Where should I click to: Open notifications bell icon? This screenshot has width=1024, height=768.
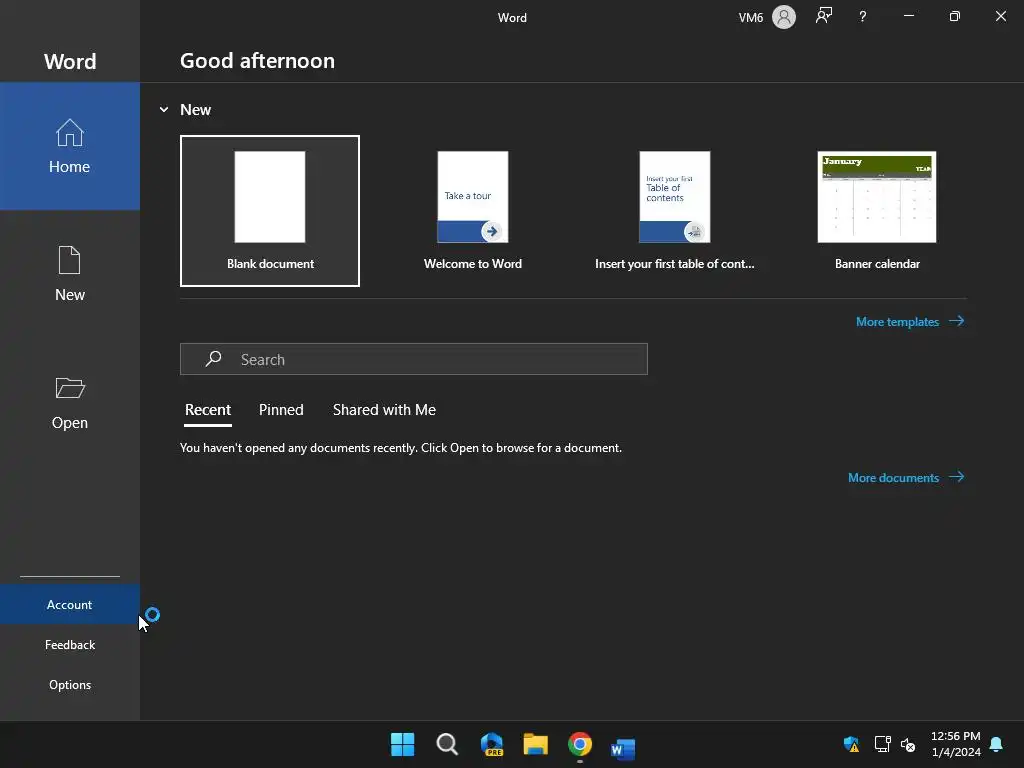point(997,744)
